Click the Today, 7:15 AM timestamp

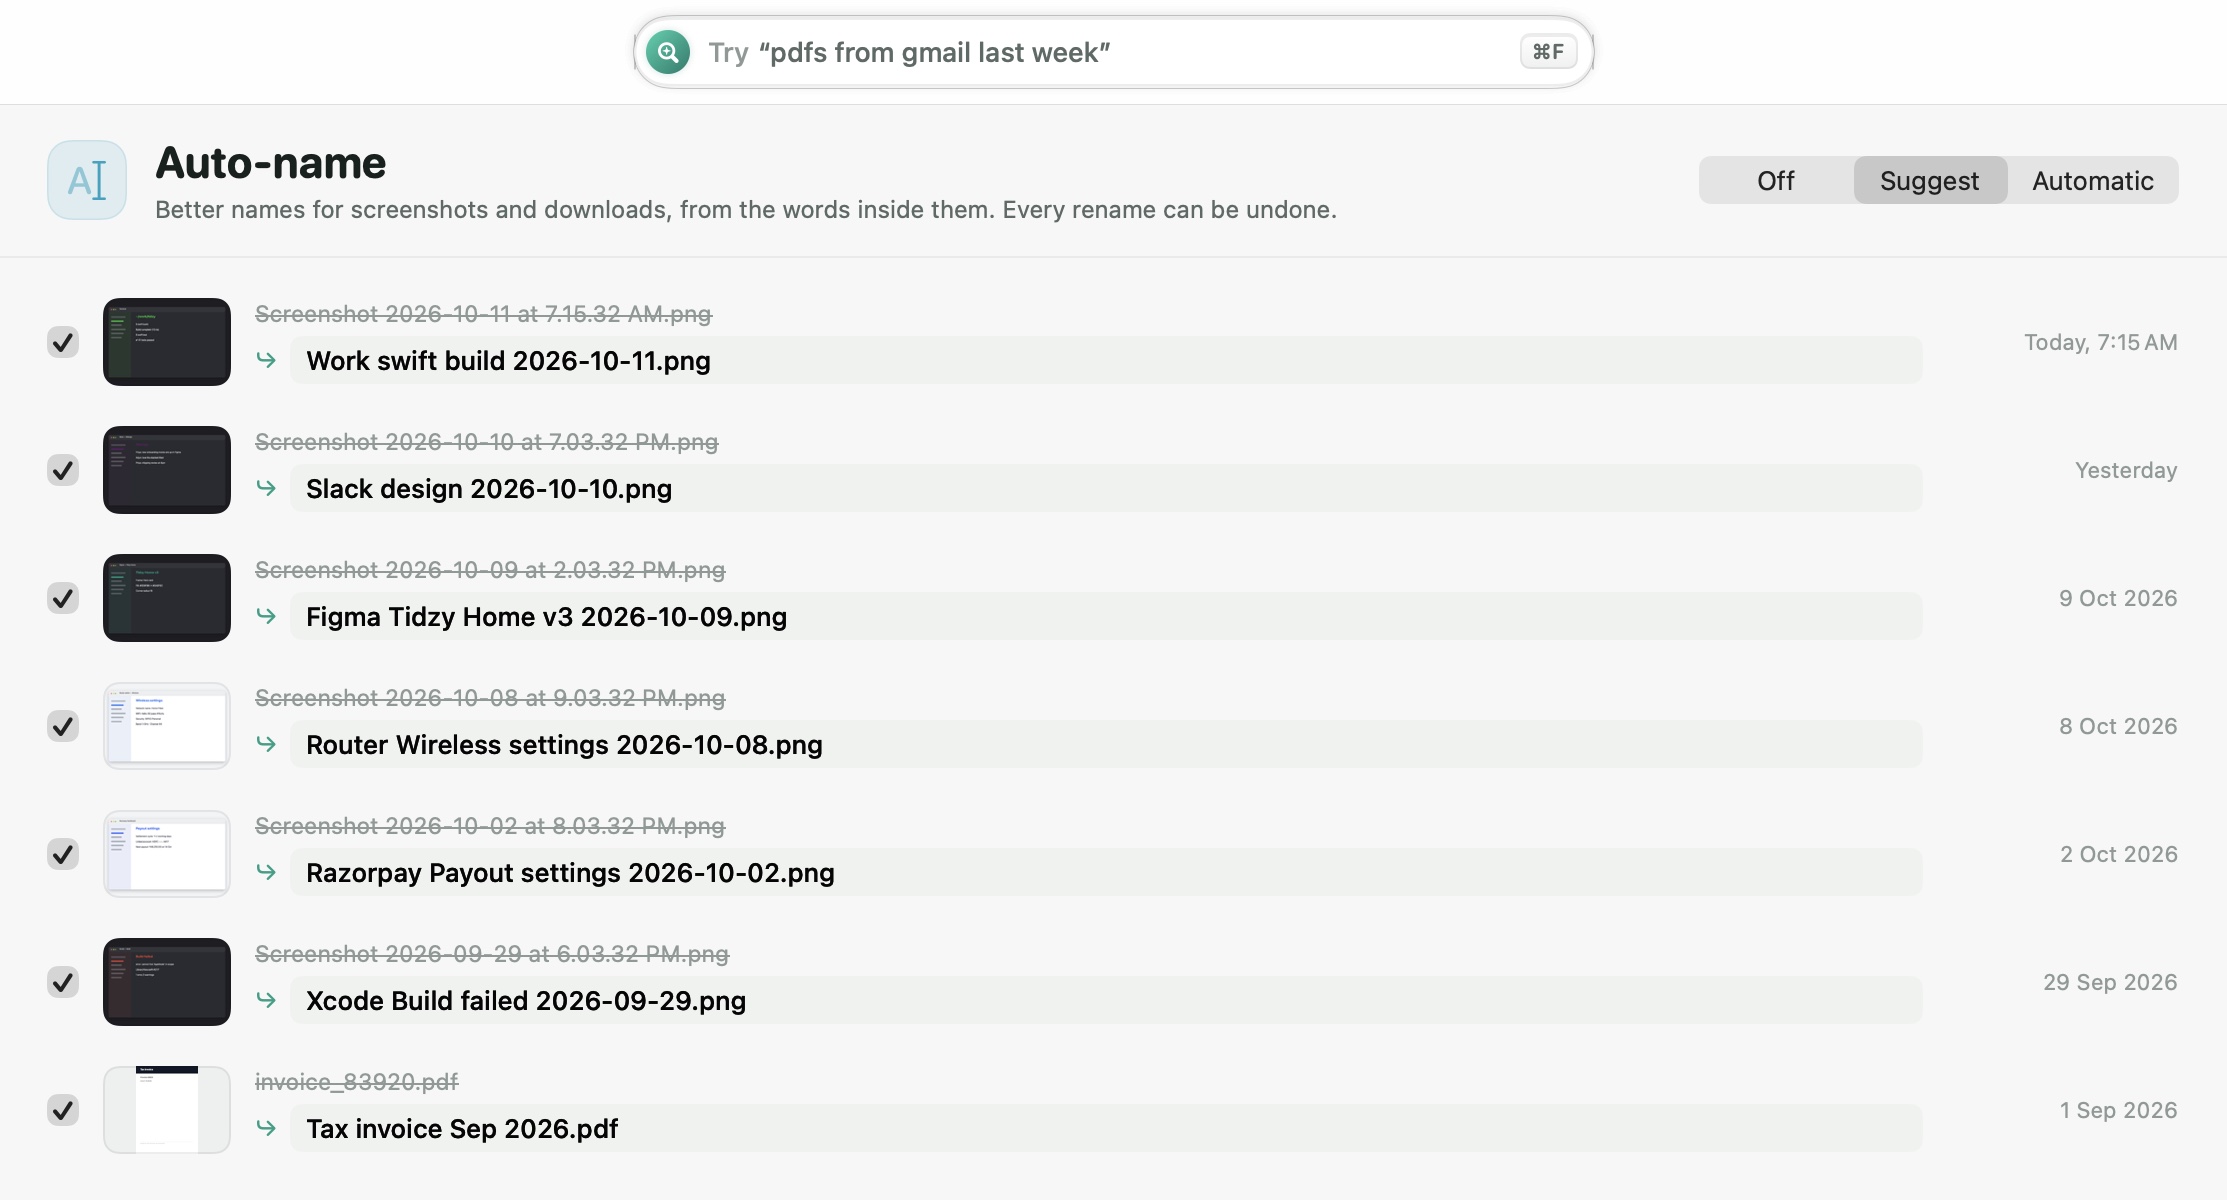2101,342
